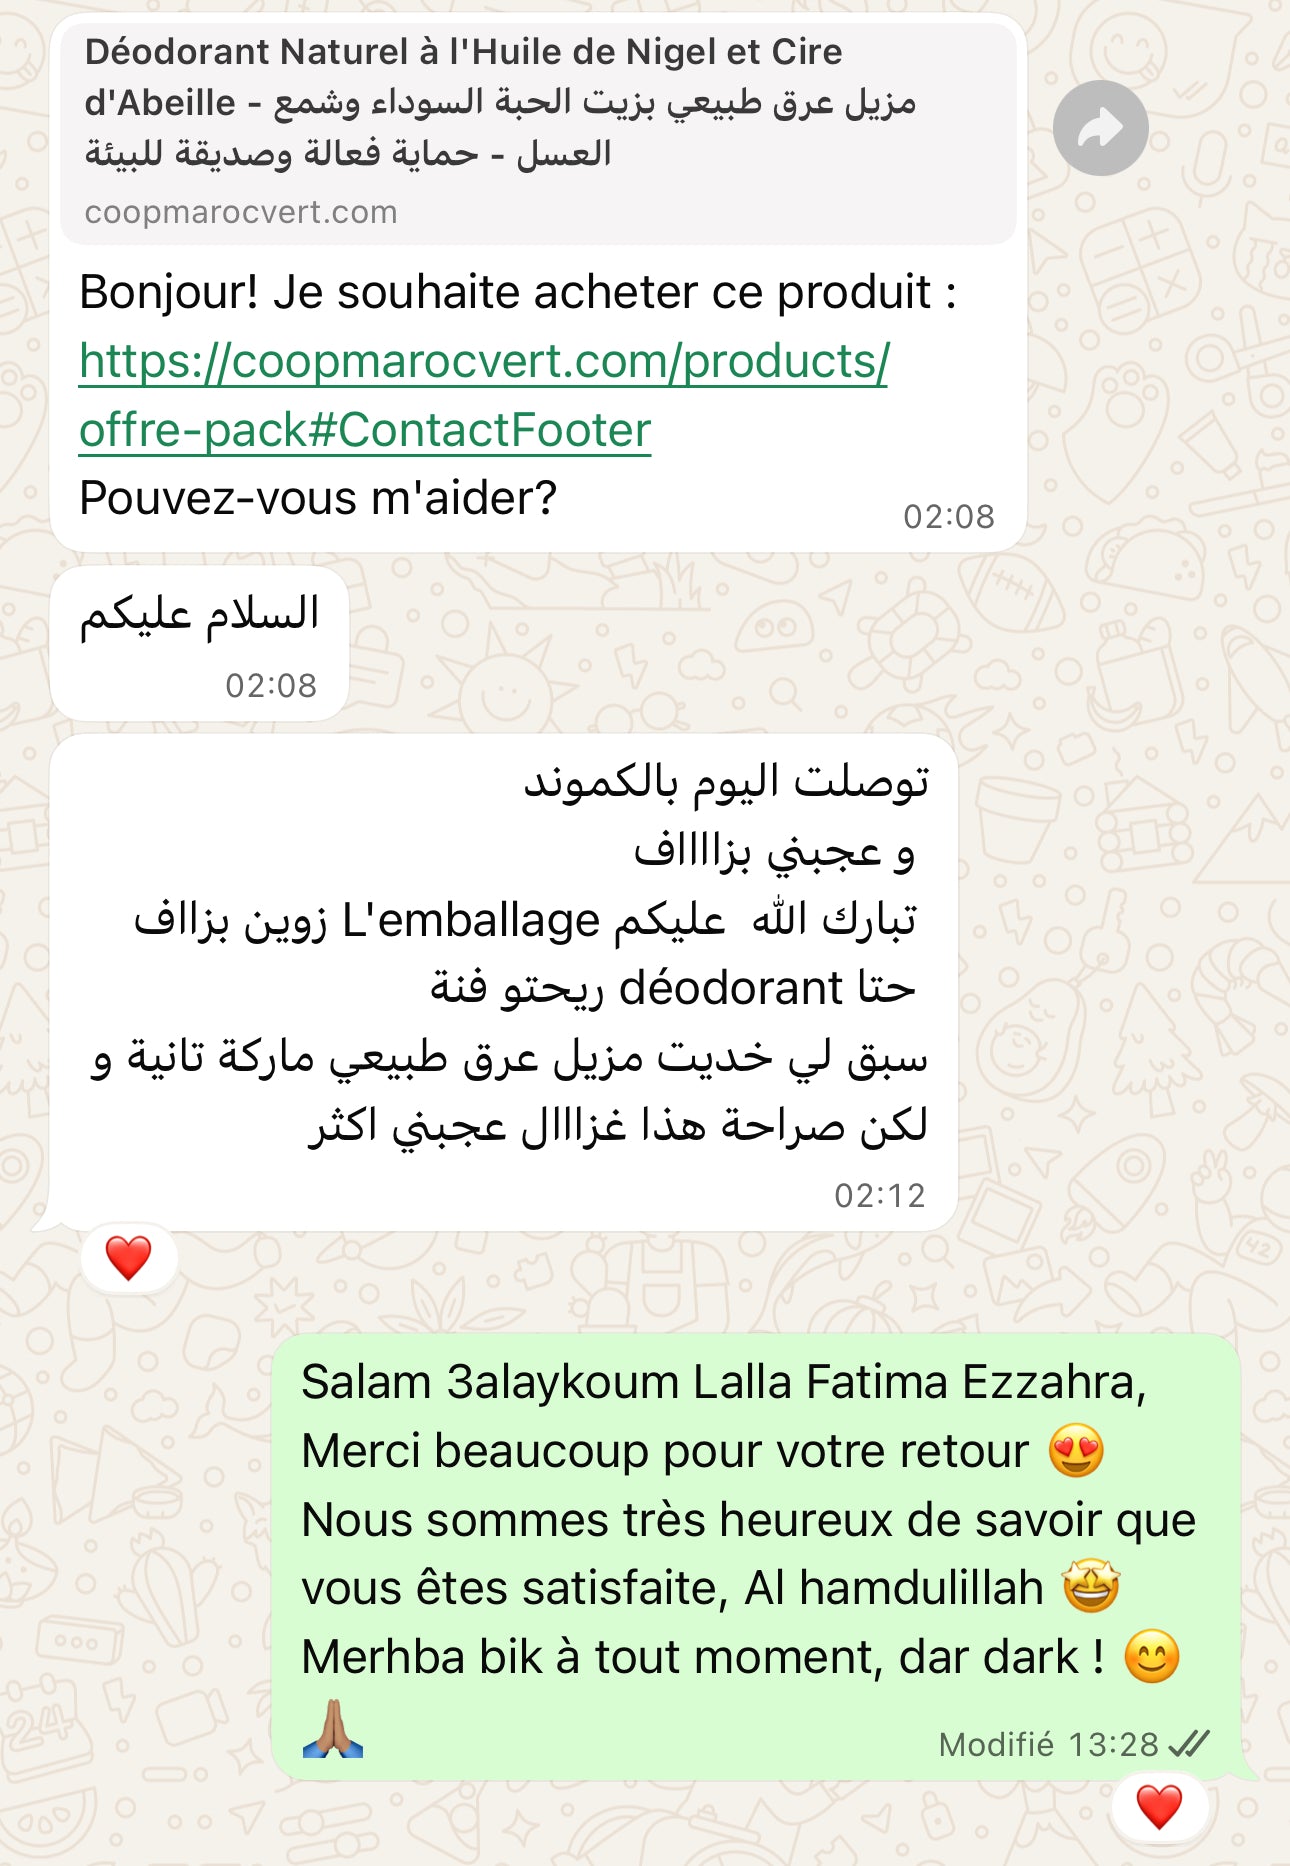Click the "Pouvez-vous m'aider?" text
The image size is (1290, 1866).
pos(318,498)
